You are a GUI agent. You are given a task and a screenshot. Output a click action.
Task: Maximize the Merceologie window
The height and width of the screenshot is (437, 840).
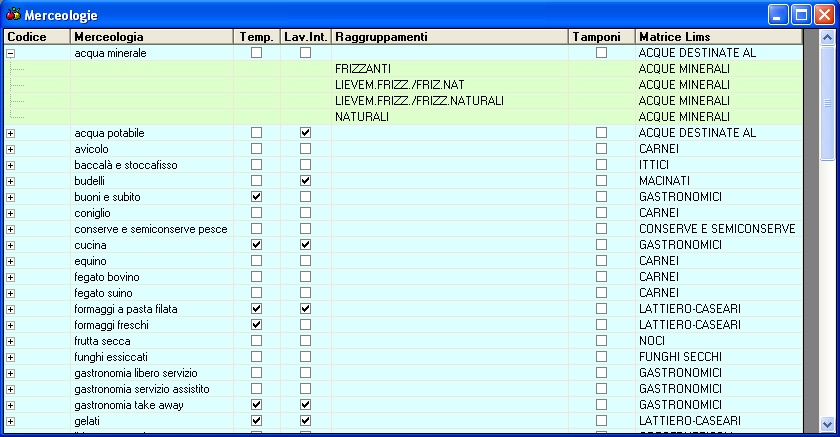pos(802,15)
